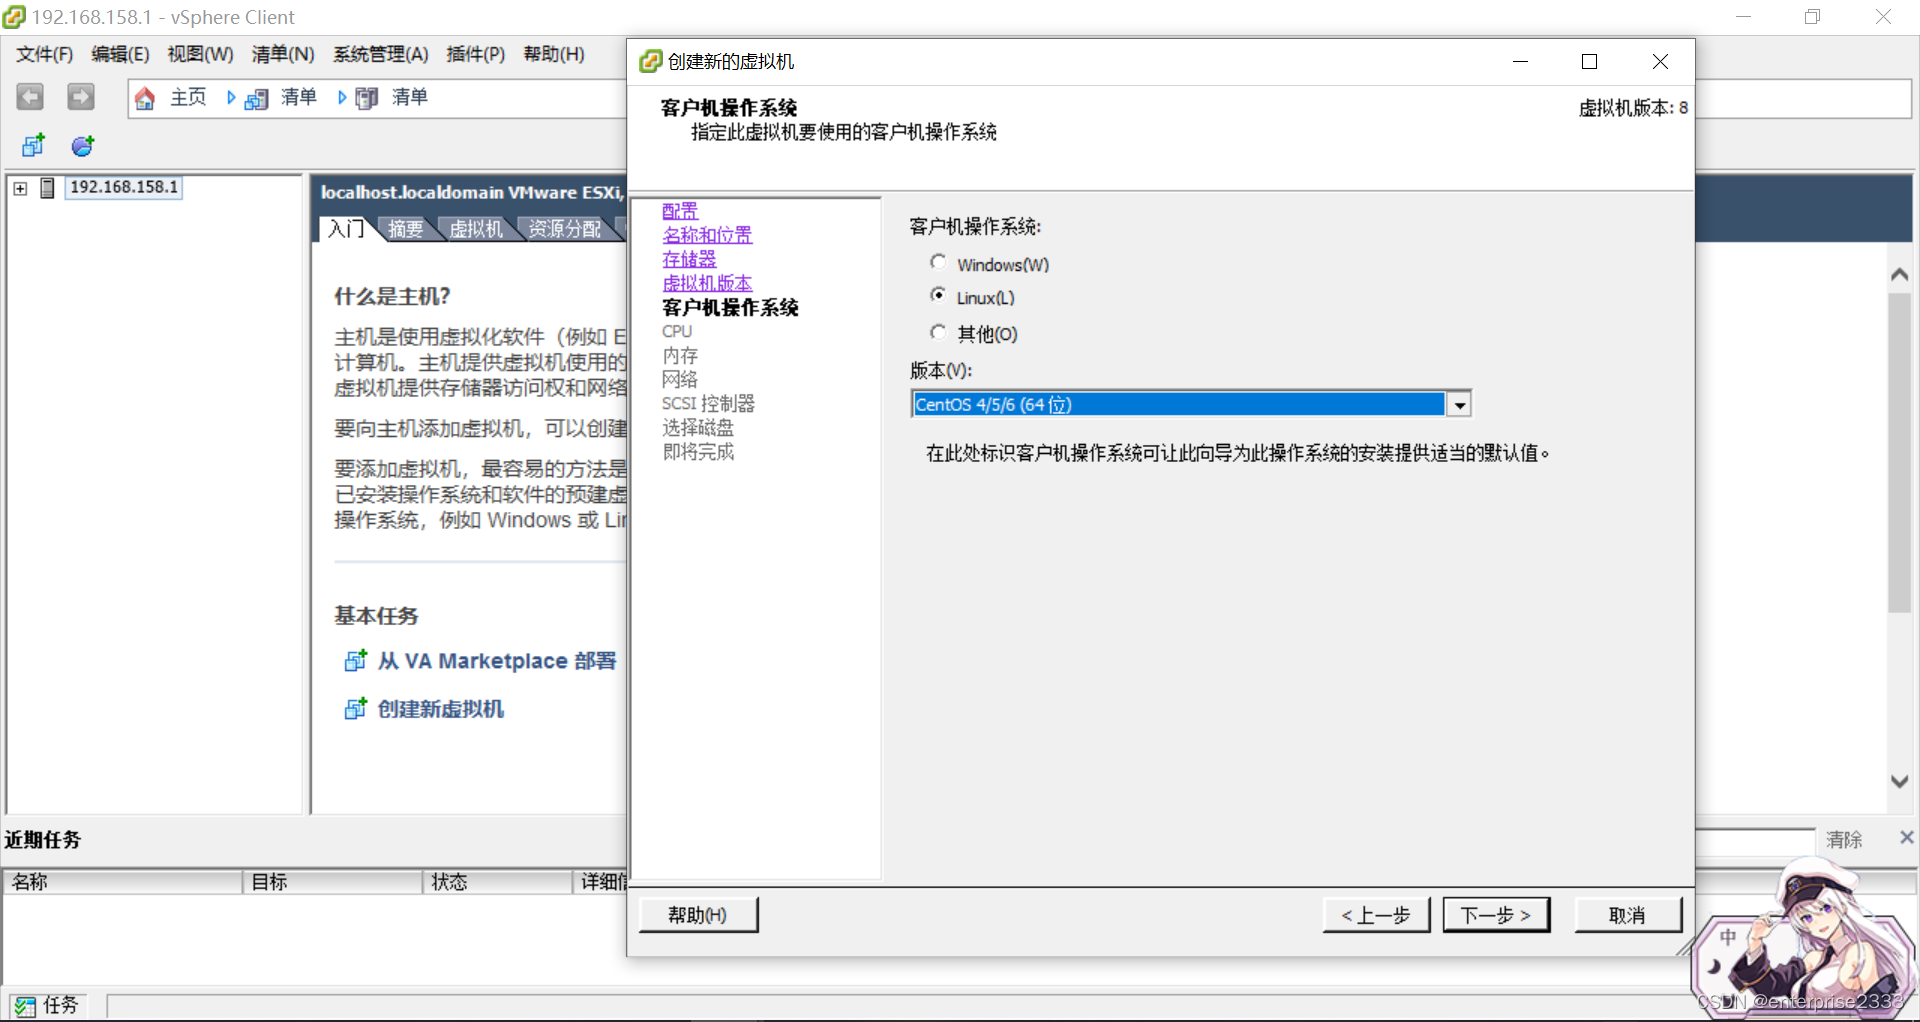
Task: Expand the second breadcrumb arrow before 清单
Action: pyautogui.click(x=342, y=98)
